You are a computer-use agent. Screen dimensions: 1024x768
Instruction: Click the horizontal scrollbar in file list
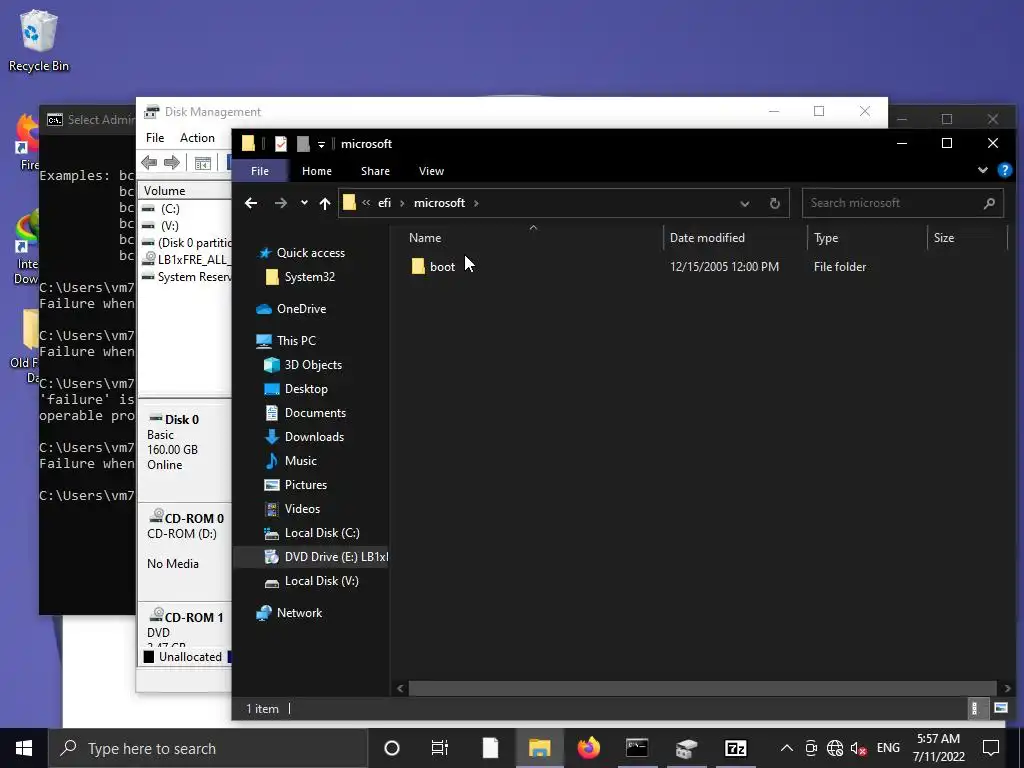click(x=703, y=688)
